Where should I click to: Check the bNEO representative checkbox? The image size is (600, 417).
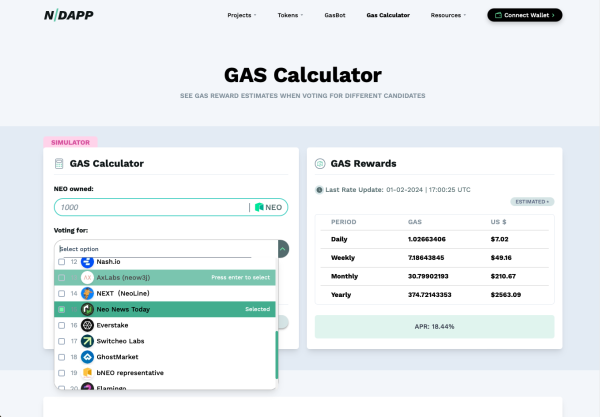pyautogui.click(x=62, y=373)
